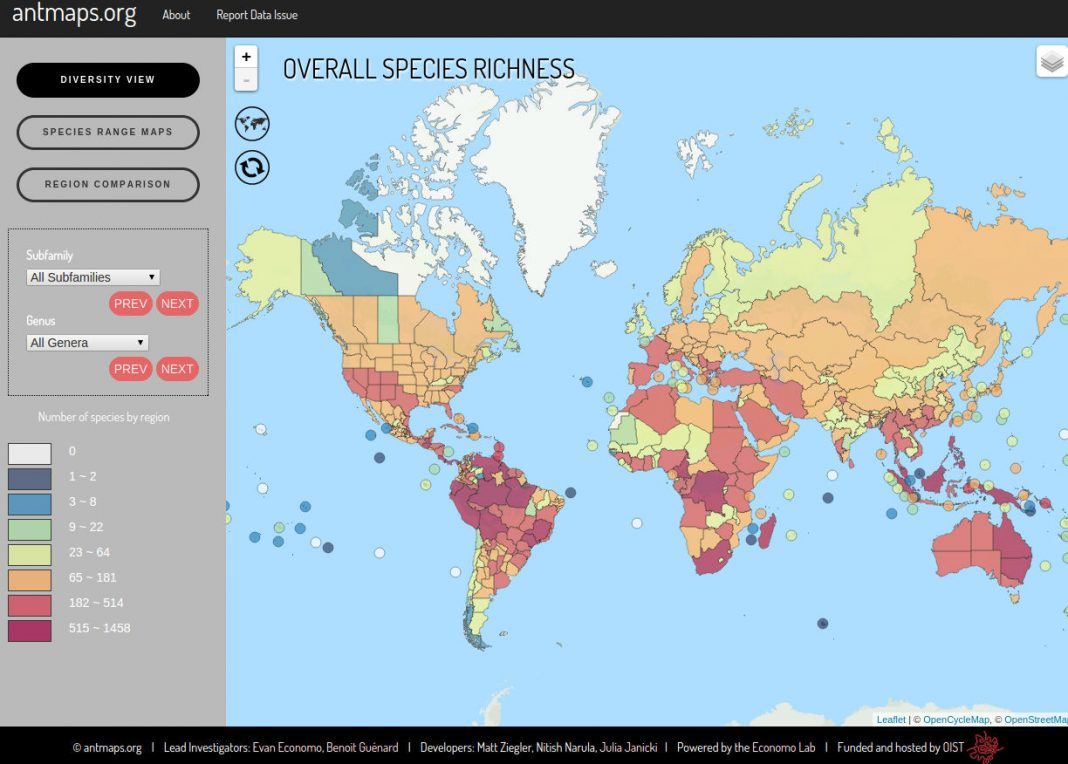Click the red OIST logo in the footer

[x=985, y=747]
